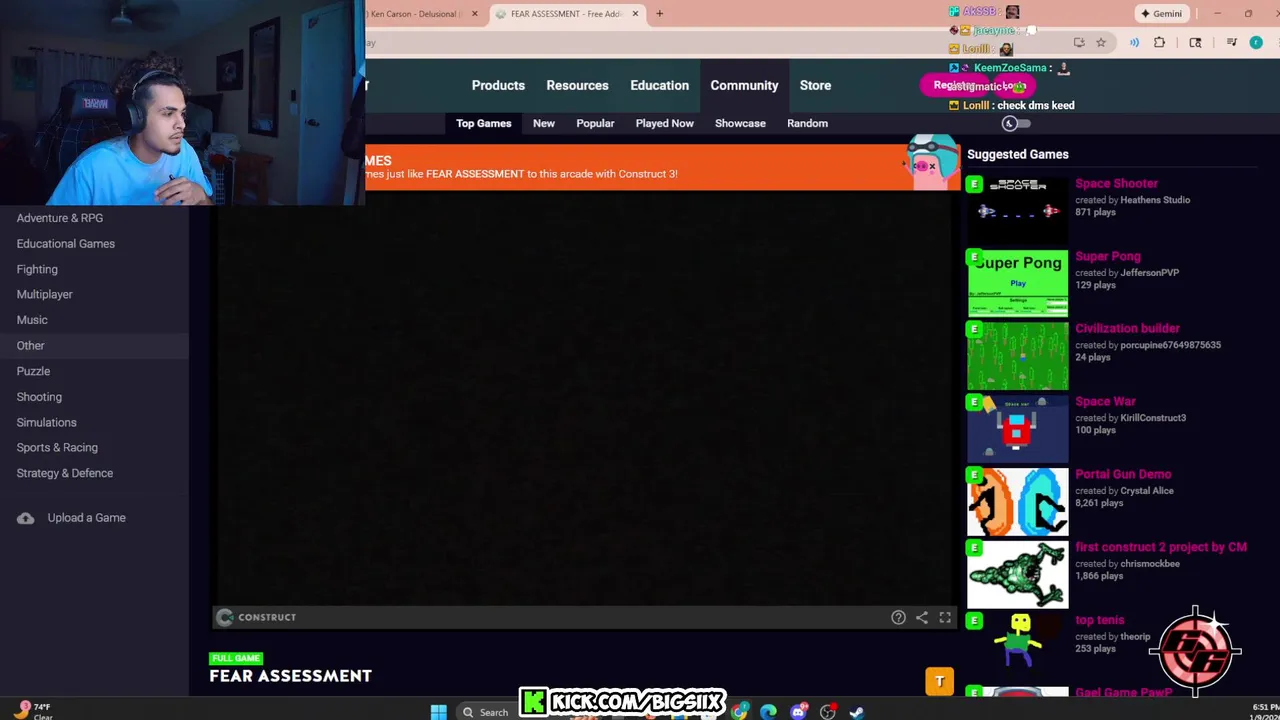Screen dimensions: 1280x720
Task: Open the Strategy & Defence category
Action: click(65, 474)
